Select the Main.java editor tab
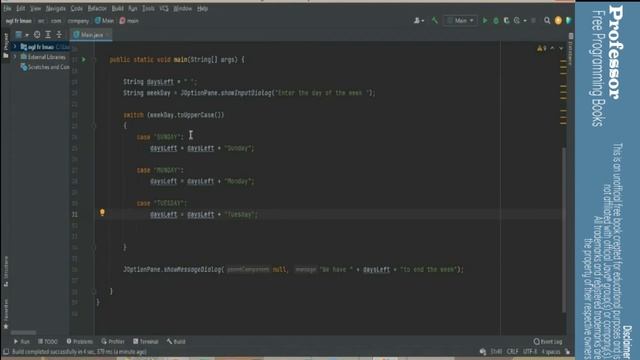This screenshot has width=640, height=360. coord(91,35)
